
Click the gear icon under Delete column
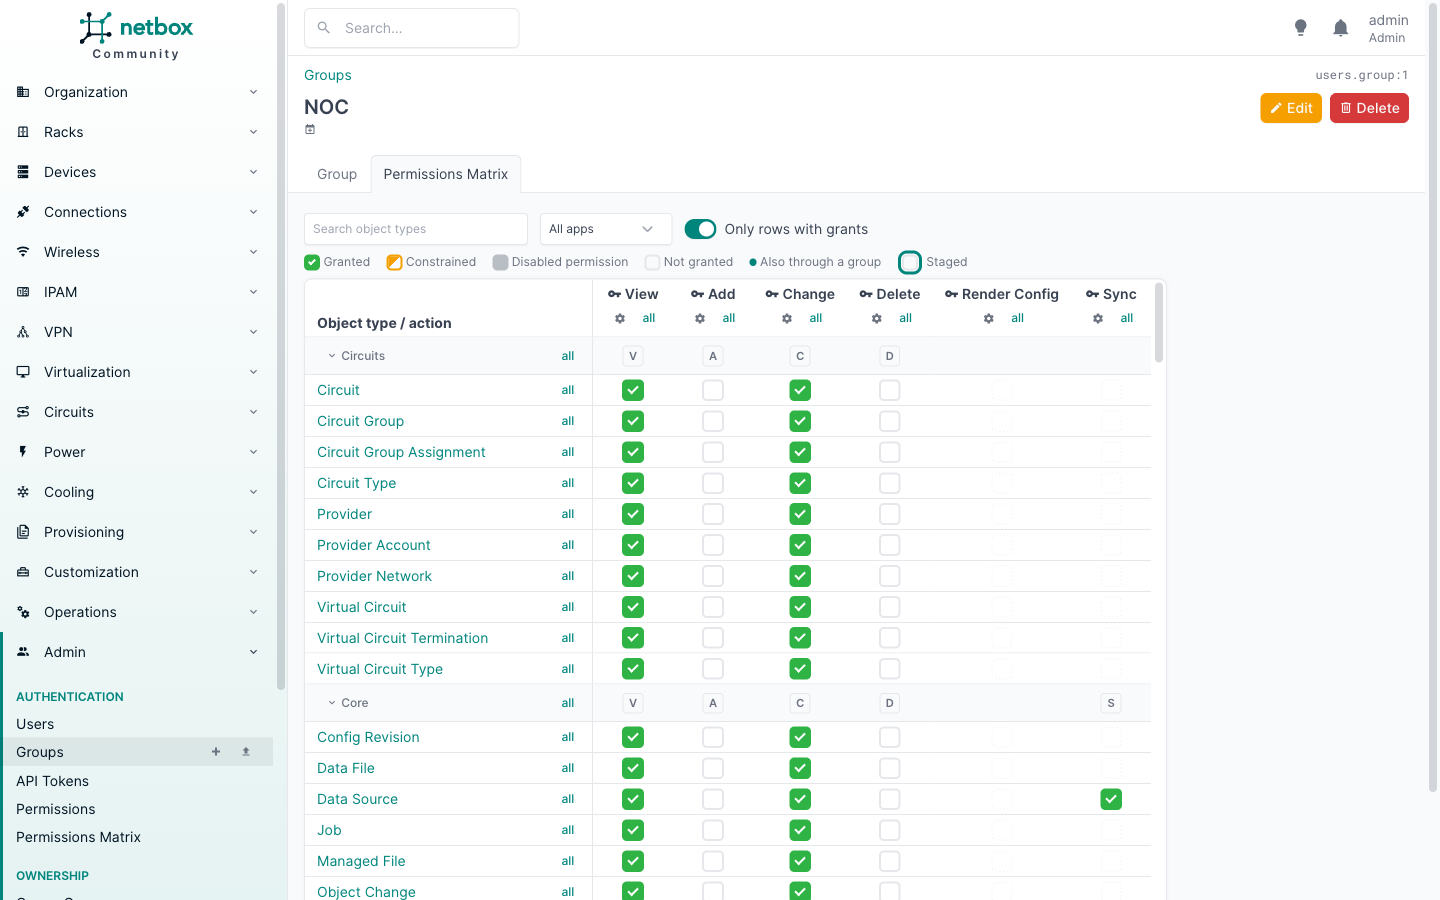(x=877, y=319)
